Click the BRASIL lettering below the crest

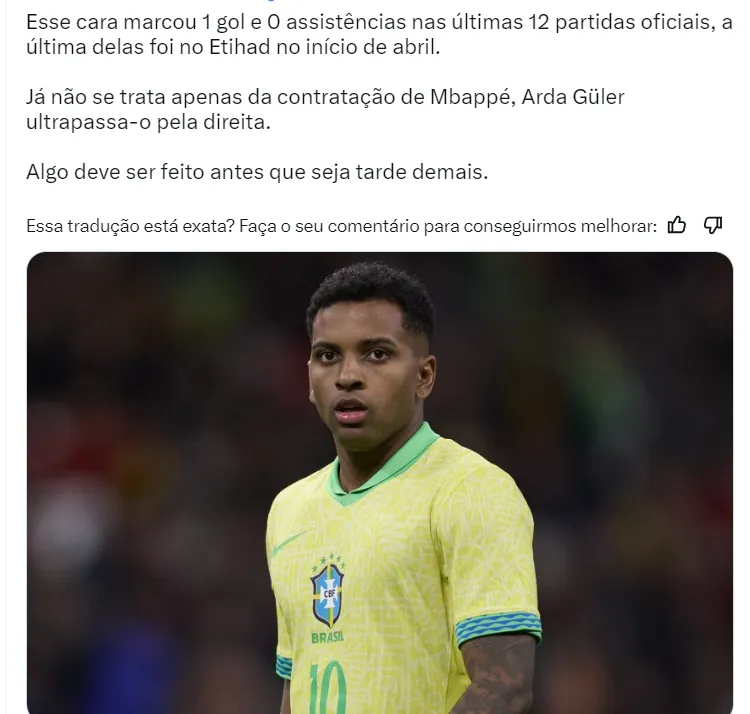coord(328,637)
